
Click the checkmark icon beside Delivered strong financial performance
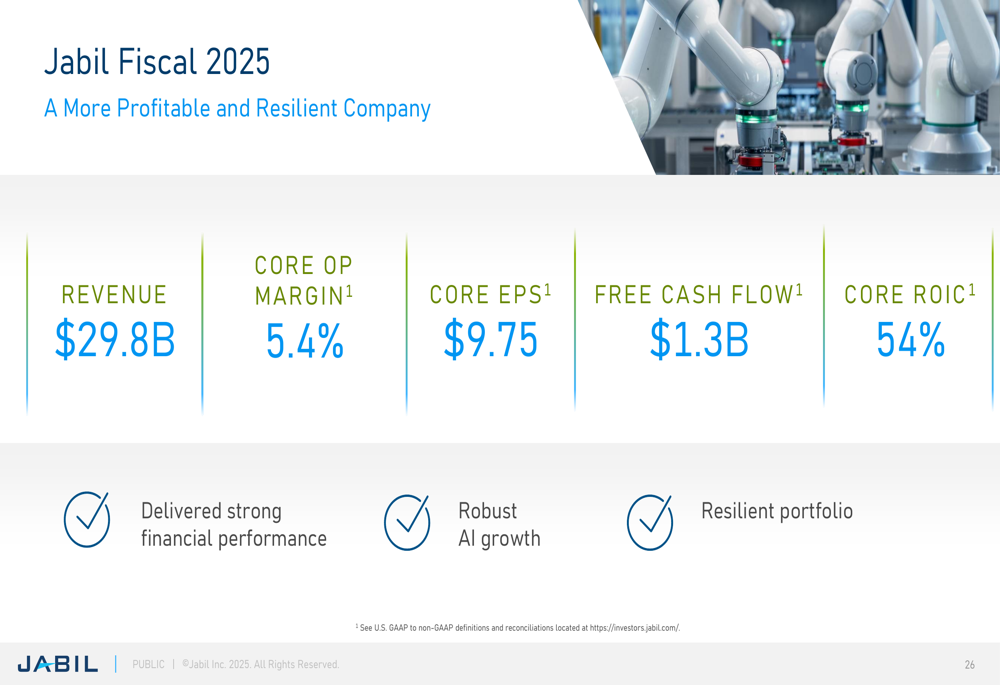point(87,519)
